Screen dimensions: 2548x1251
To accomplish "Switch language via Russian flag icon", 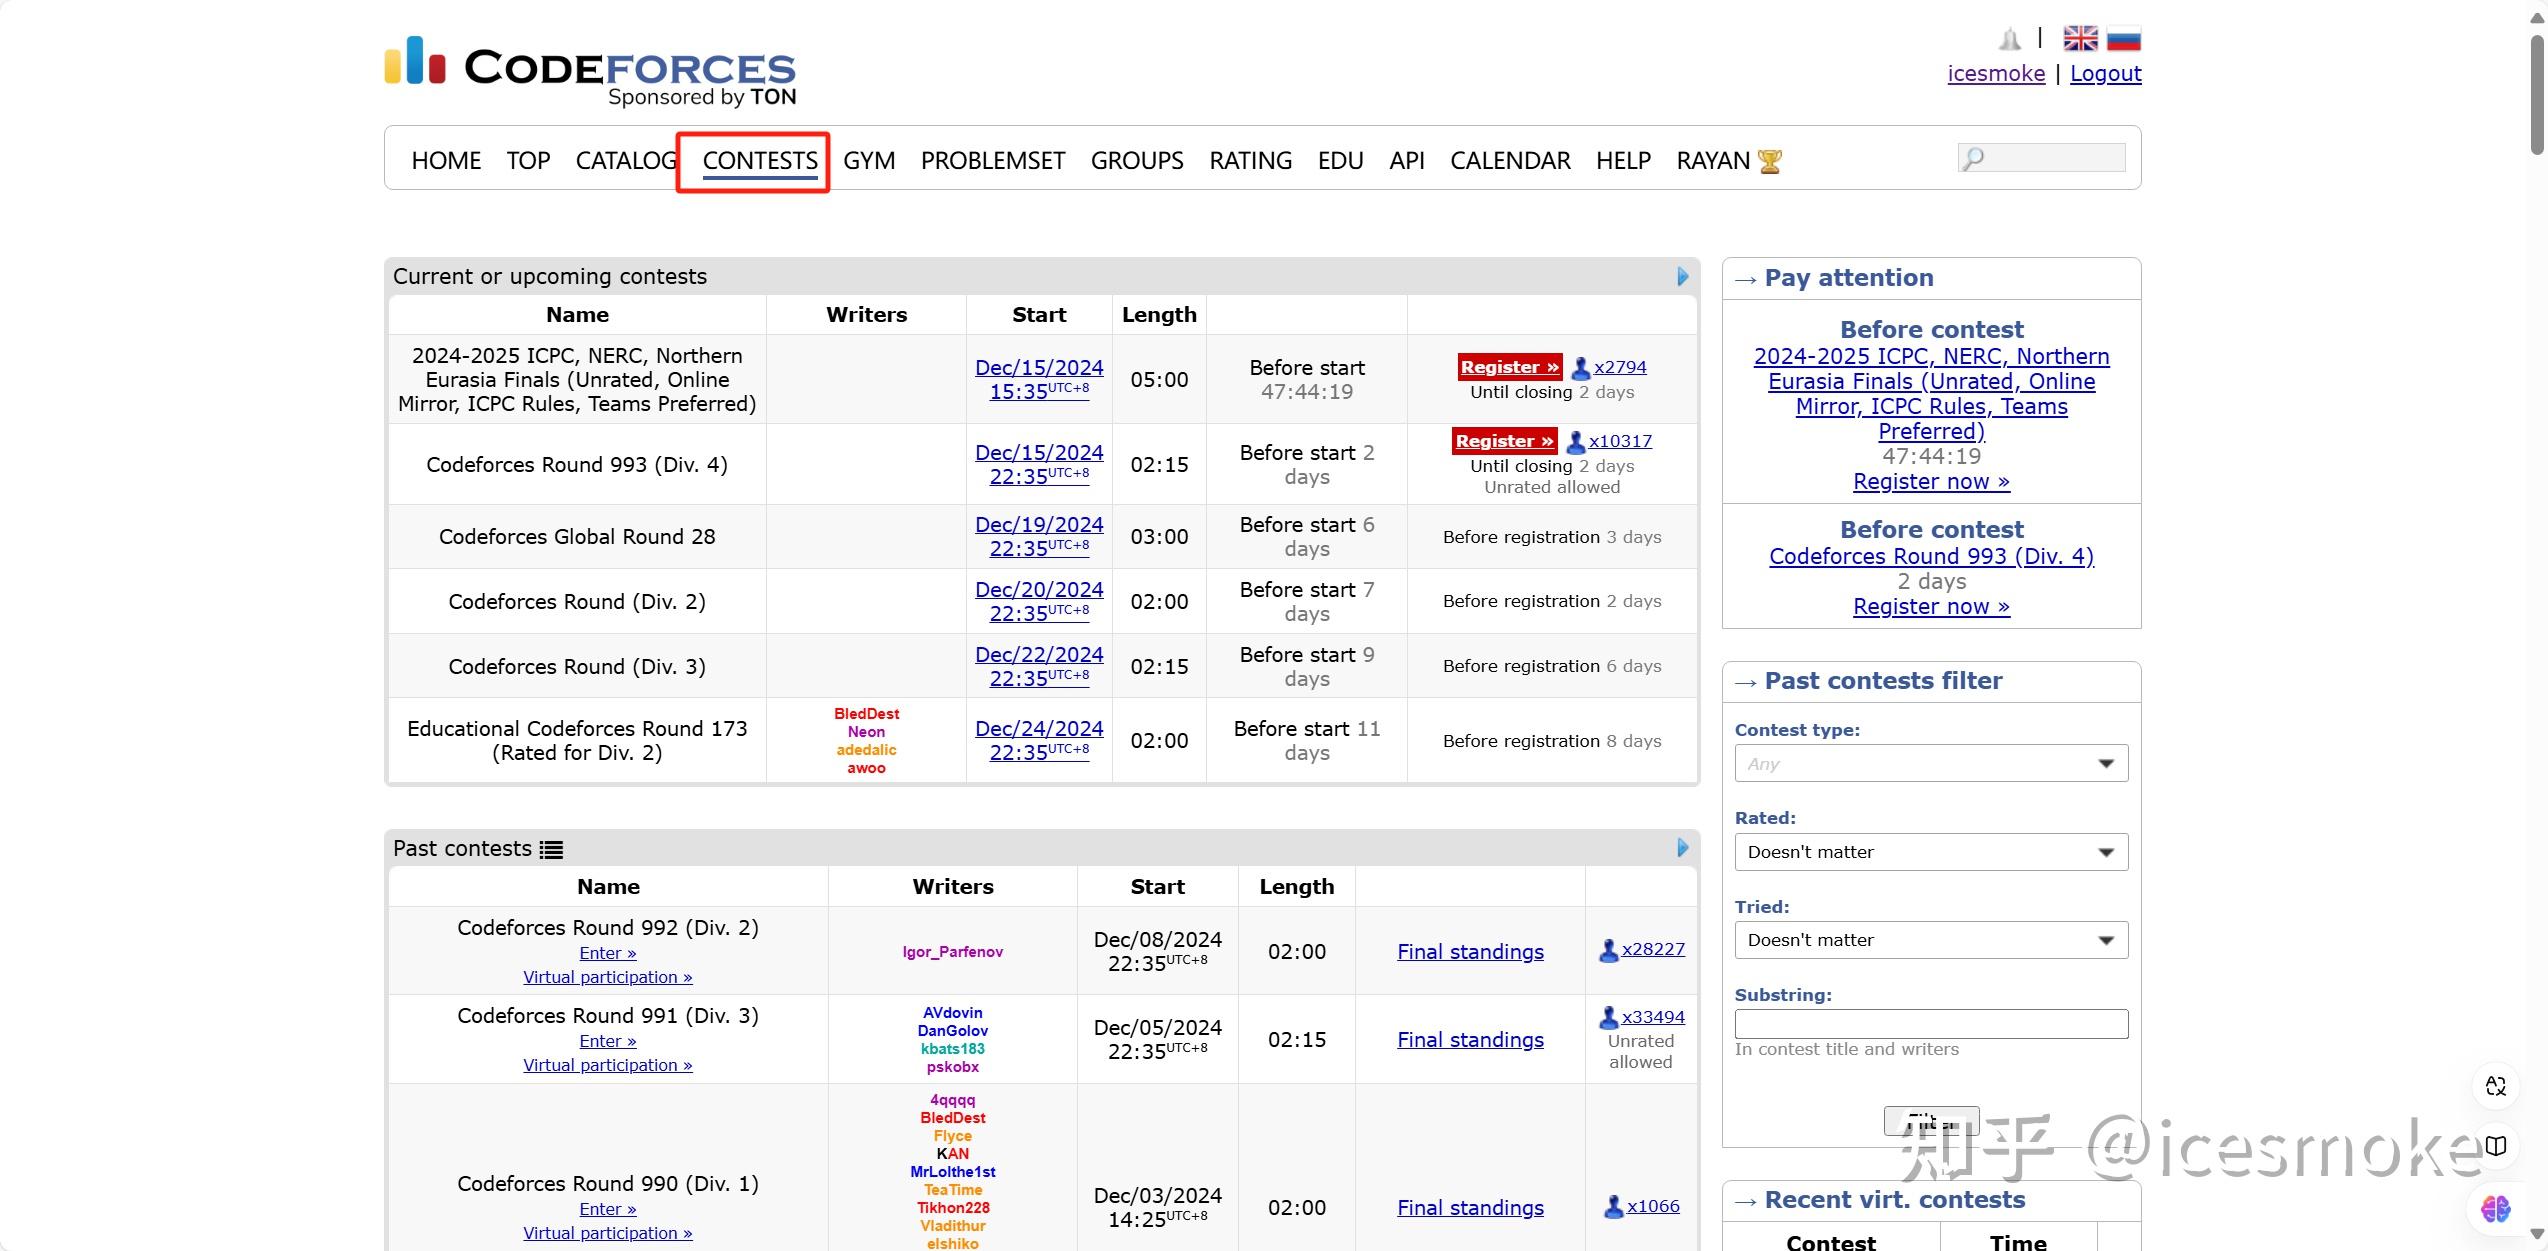I will pyautogui.click(x=2123, y=38).
